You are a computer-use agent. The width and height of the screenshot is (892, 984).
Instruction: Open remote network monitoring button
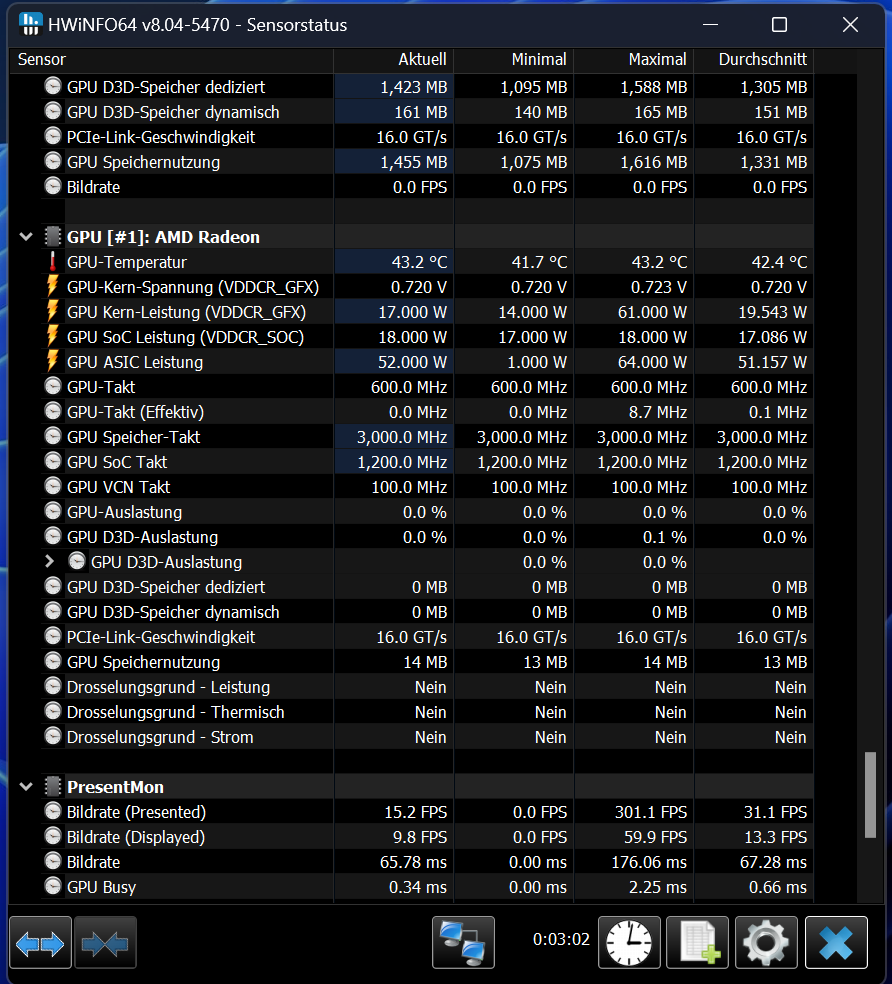click(463, 943)
